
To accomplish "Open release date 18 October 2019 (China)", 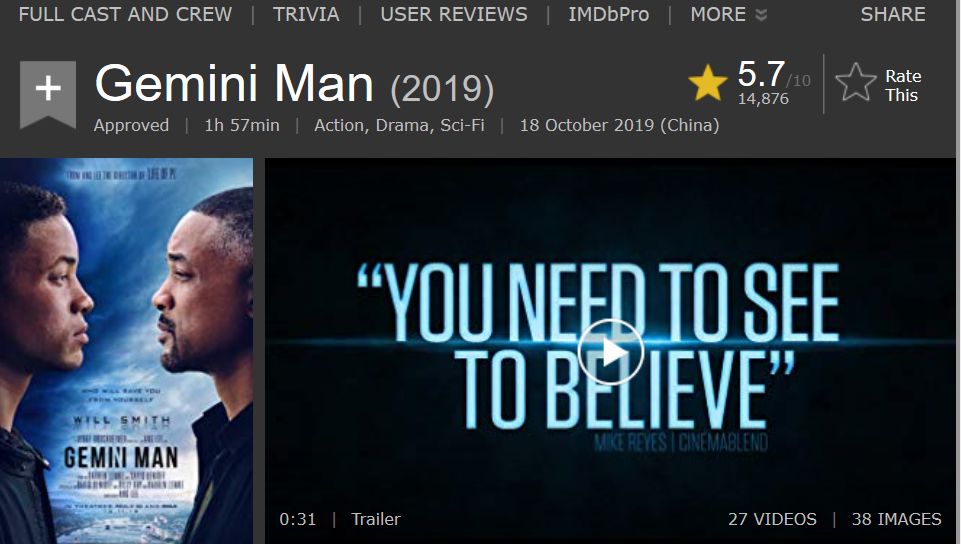I will tap(619, 125).
